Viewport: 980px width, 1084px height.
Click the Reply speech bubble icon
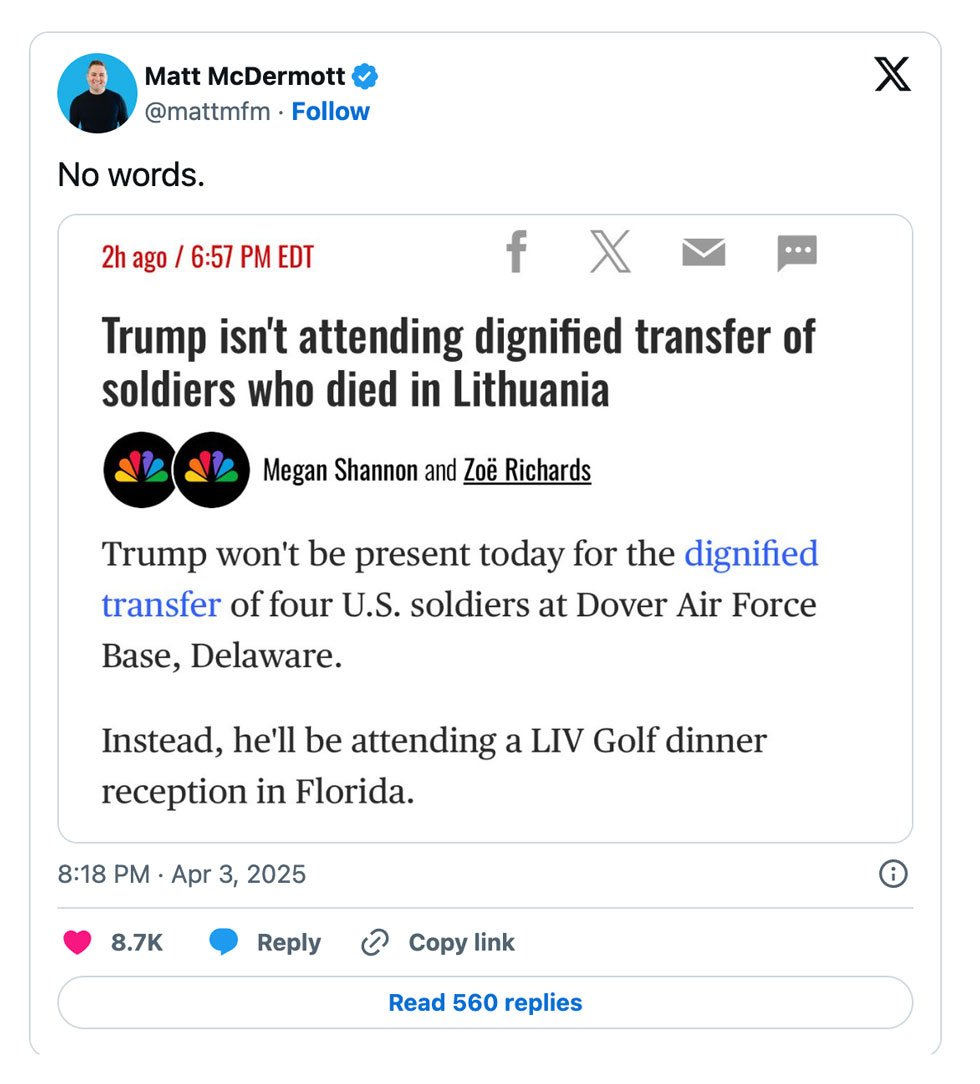point(223,942)
